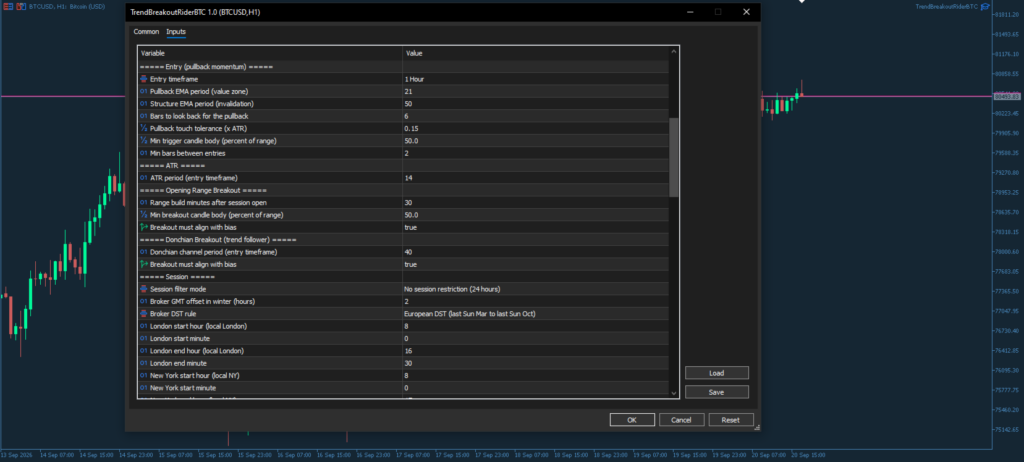Edit the London end hour value 16
The height and width of the screenshot is (462, 1024).
coord(536,351)
